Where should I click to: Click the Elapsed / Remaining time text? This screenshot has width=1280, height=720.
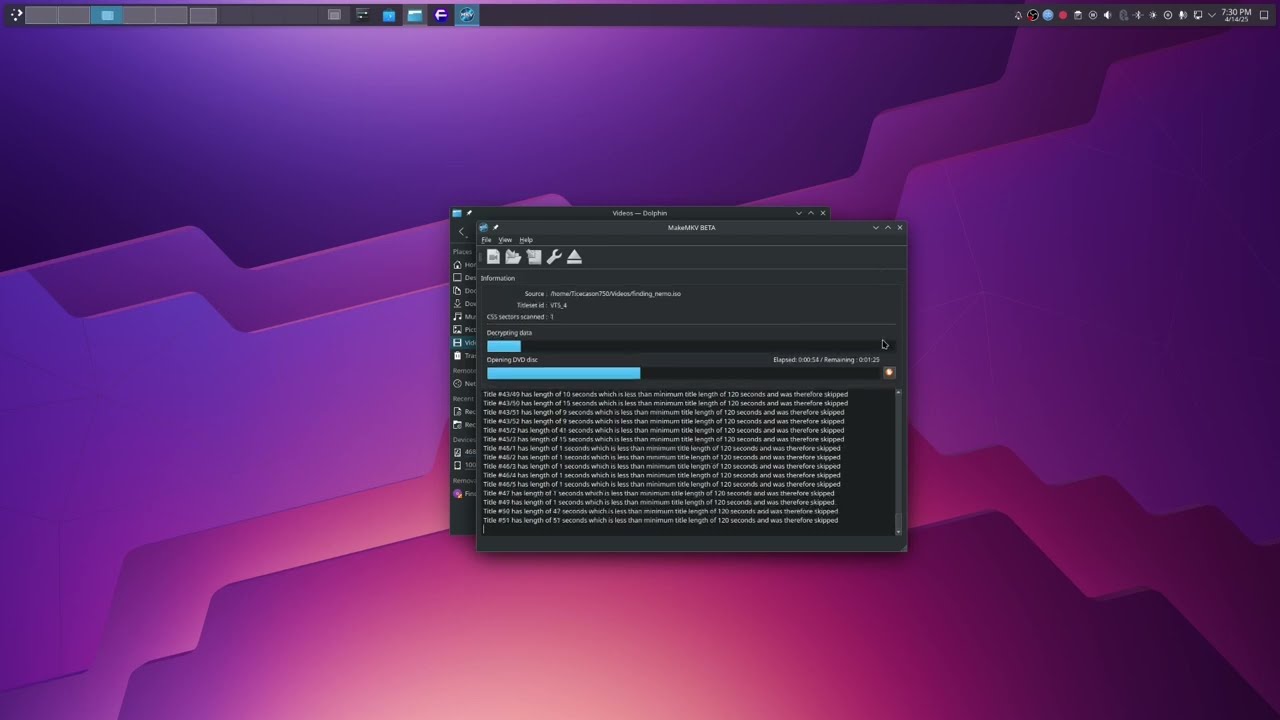click(826, 360)
